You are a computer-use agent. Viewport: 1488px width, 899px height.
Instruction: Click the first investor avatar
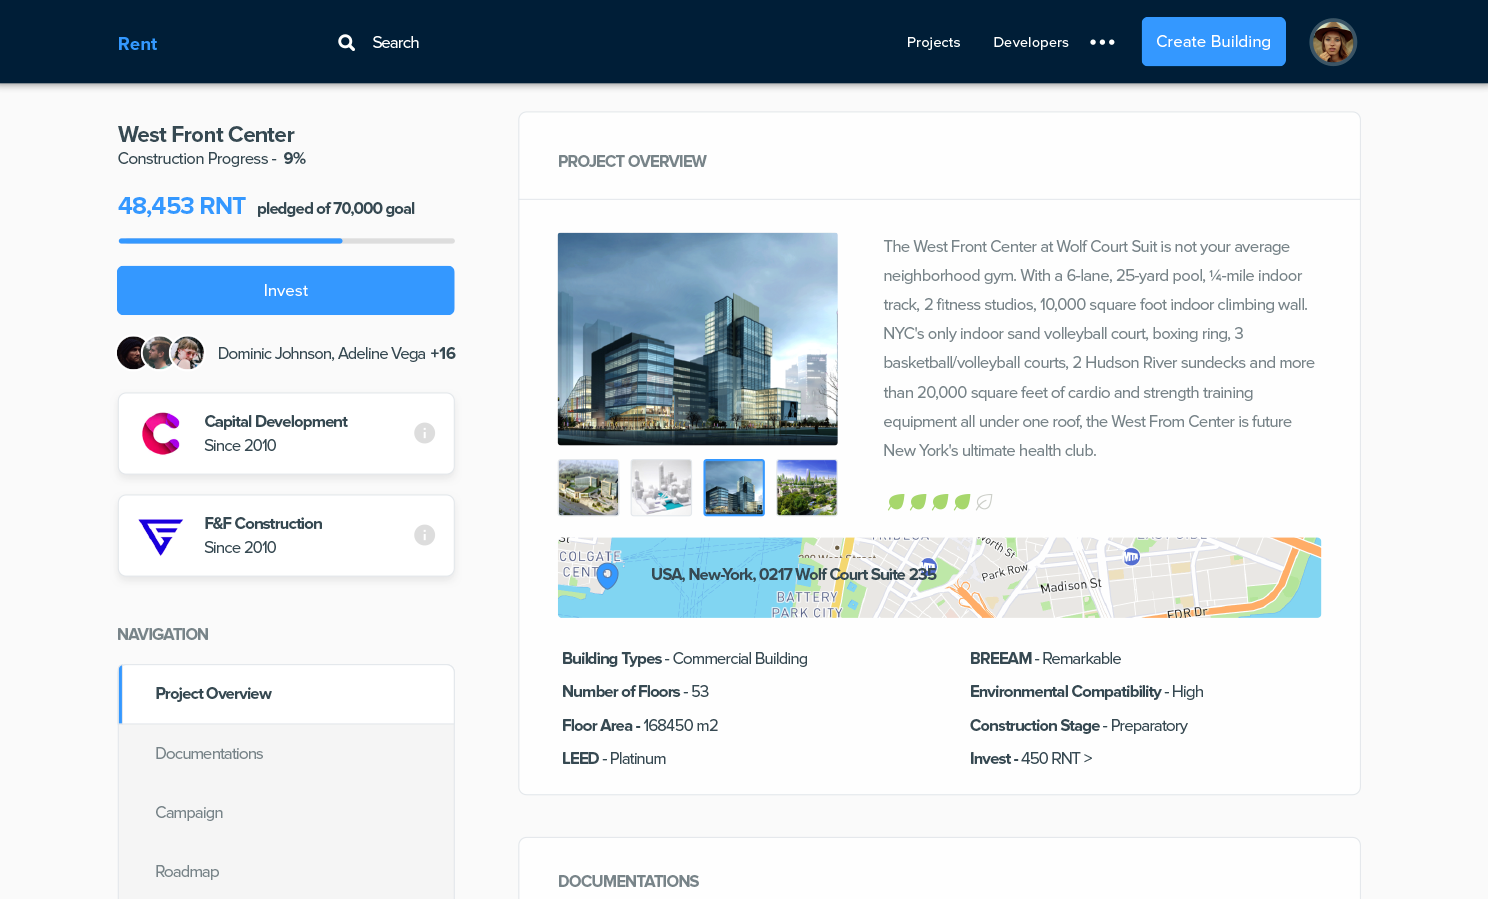(x=132, y=353)
